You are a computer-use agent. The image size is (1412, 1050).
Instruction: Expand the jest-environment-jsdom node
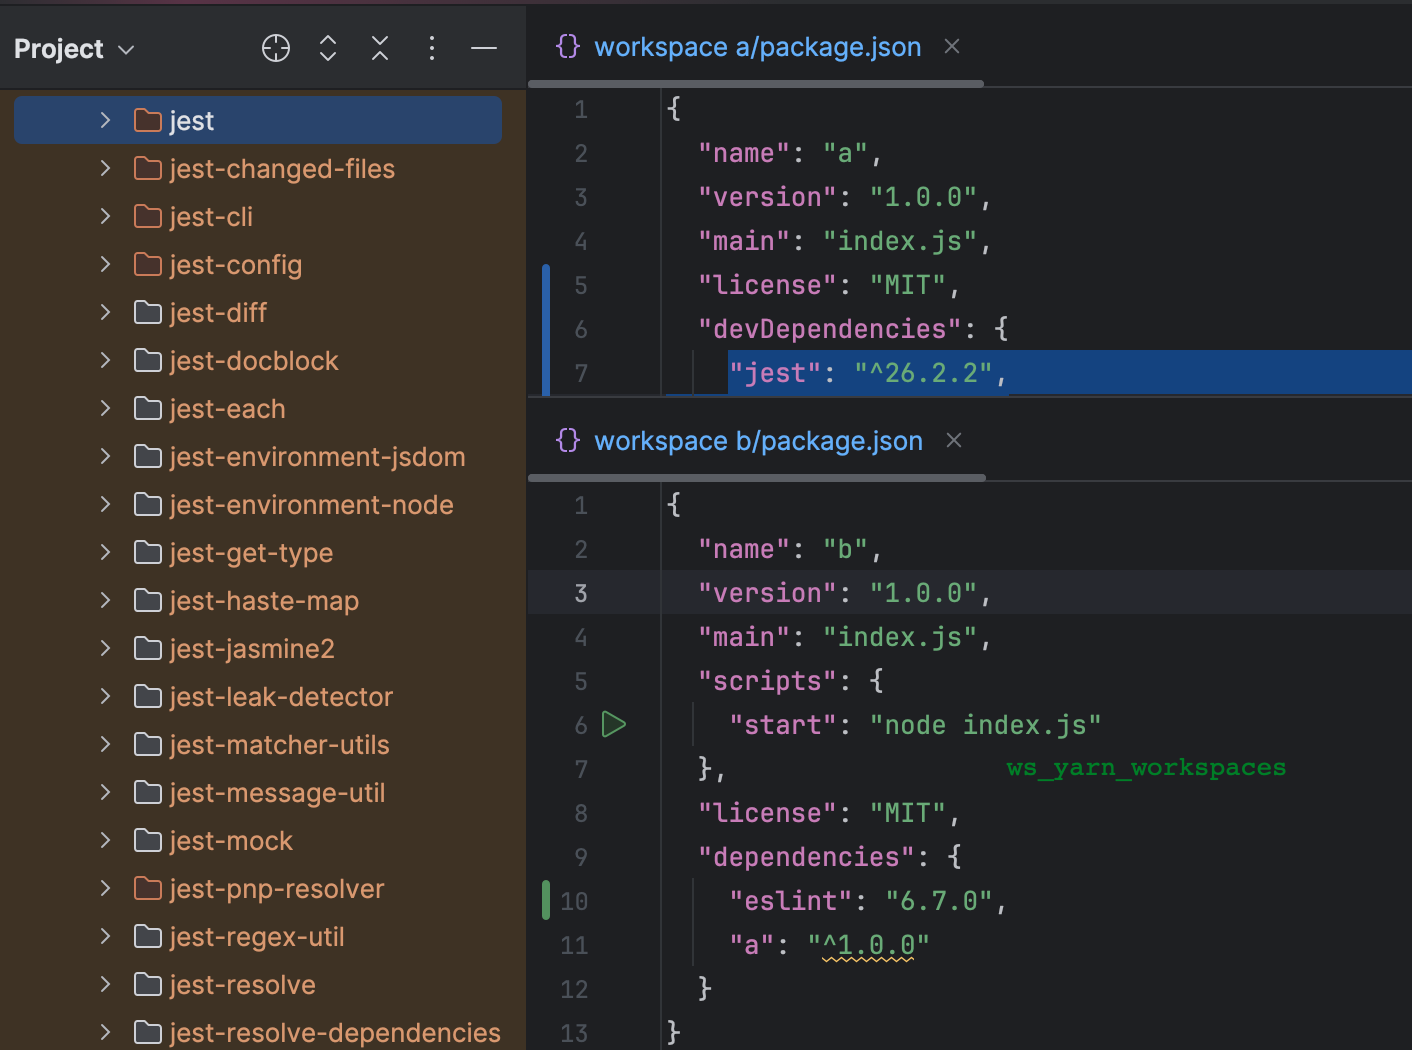[x=105, y=456]
